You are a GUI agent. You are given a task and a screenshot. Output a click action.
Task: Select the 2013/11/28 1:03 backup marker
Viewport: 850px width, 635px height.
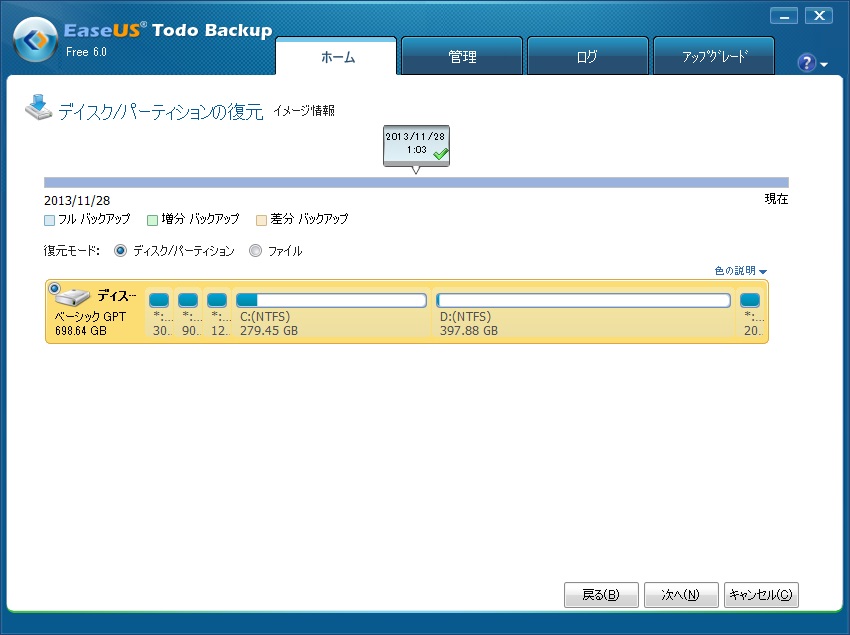coord(416,145)
